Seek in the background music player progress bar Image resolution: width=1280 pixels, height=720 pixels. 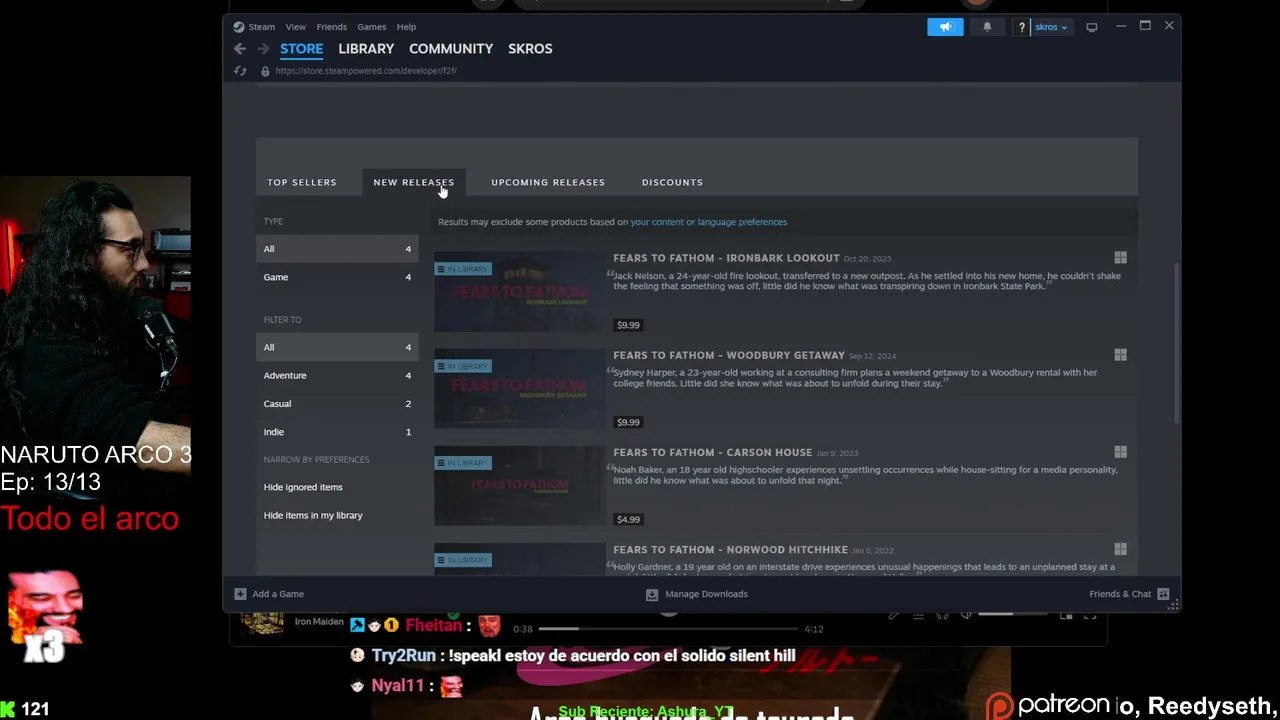(670, 629)
